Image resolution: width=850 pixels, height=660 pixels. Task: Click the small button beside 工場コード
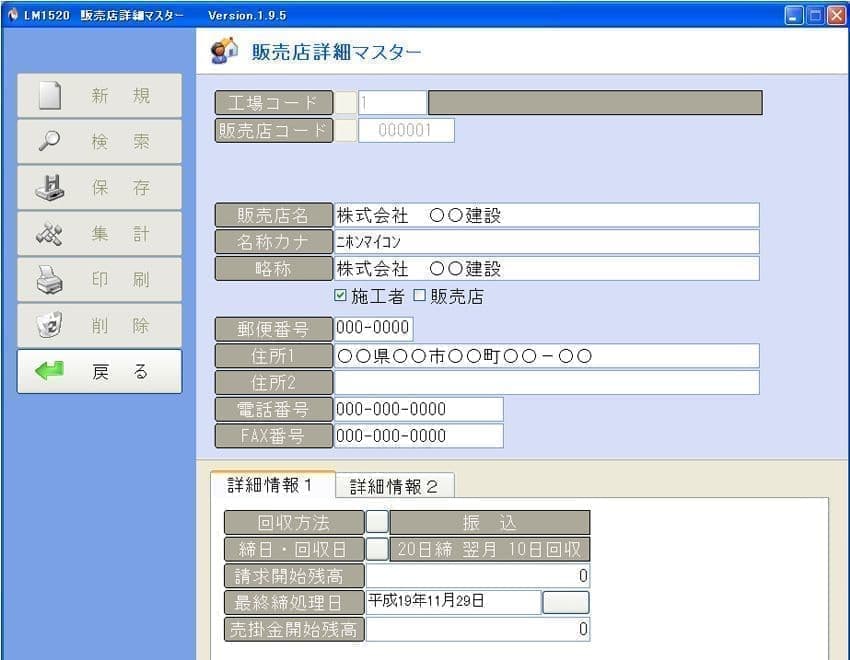[x=345, y=103]
